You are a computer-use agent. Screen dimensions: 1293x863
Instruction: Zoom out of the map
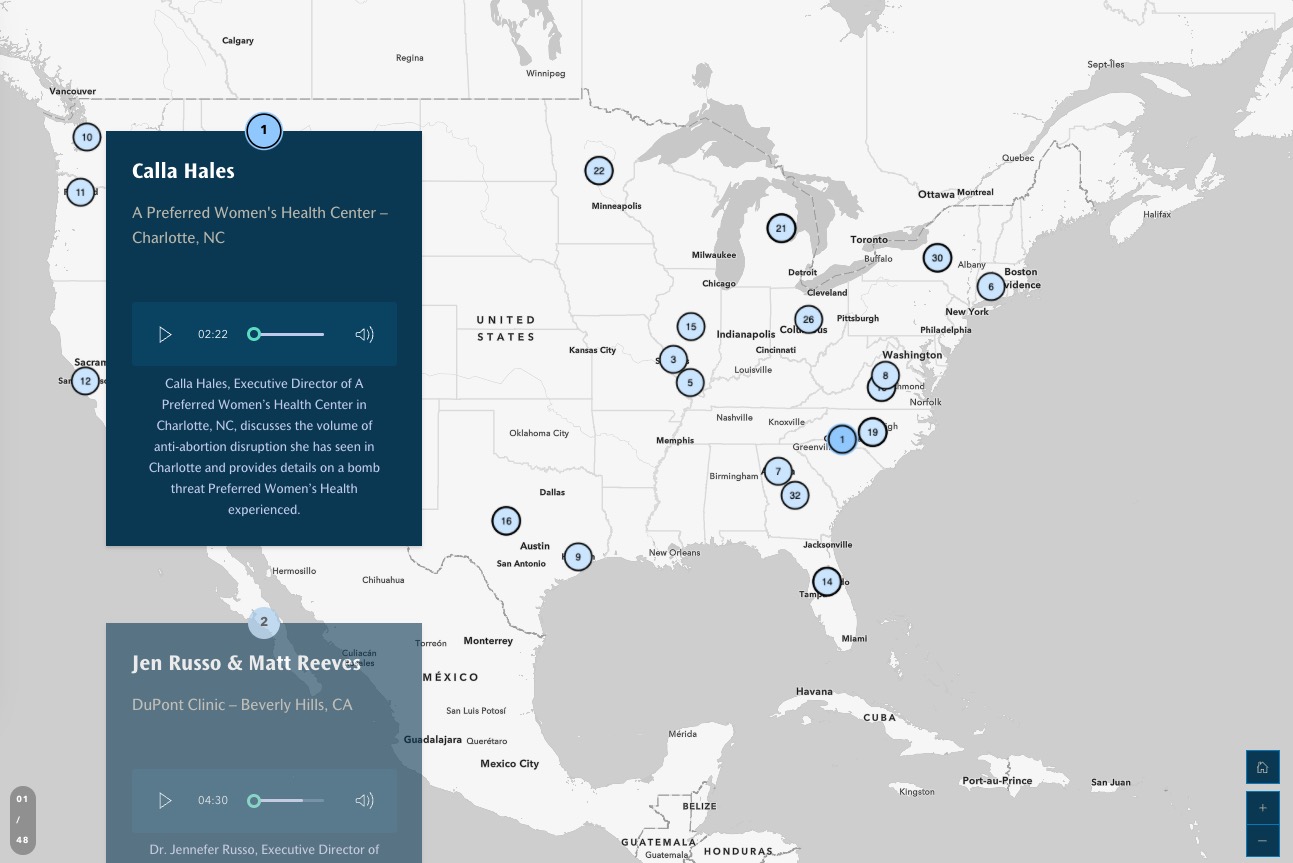pos(1262,841)
